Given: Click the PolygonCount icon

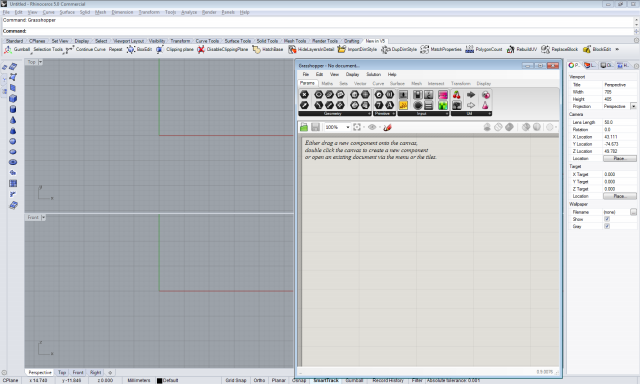Looking at the screenshot, I should [469, 49].
